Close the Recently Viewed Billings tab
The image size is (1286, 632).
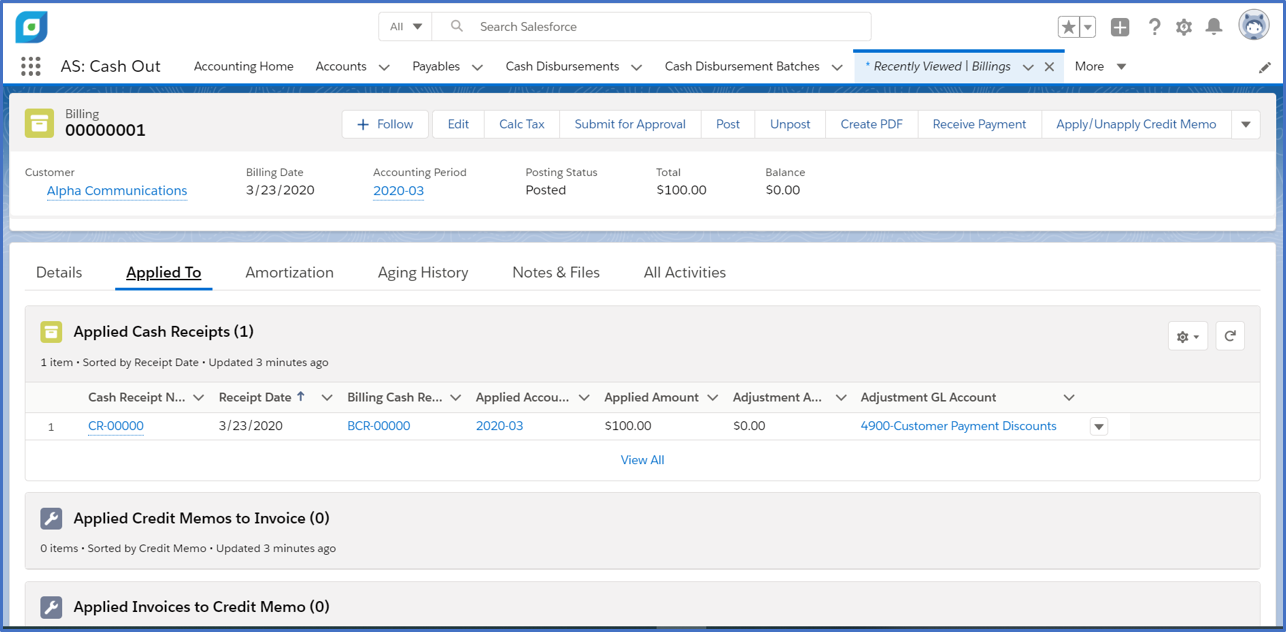(x=1049, y=67)
